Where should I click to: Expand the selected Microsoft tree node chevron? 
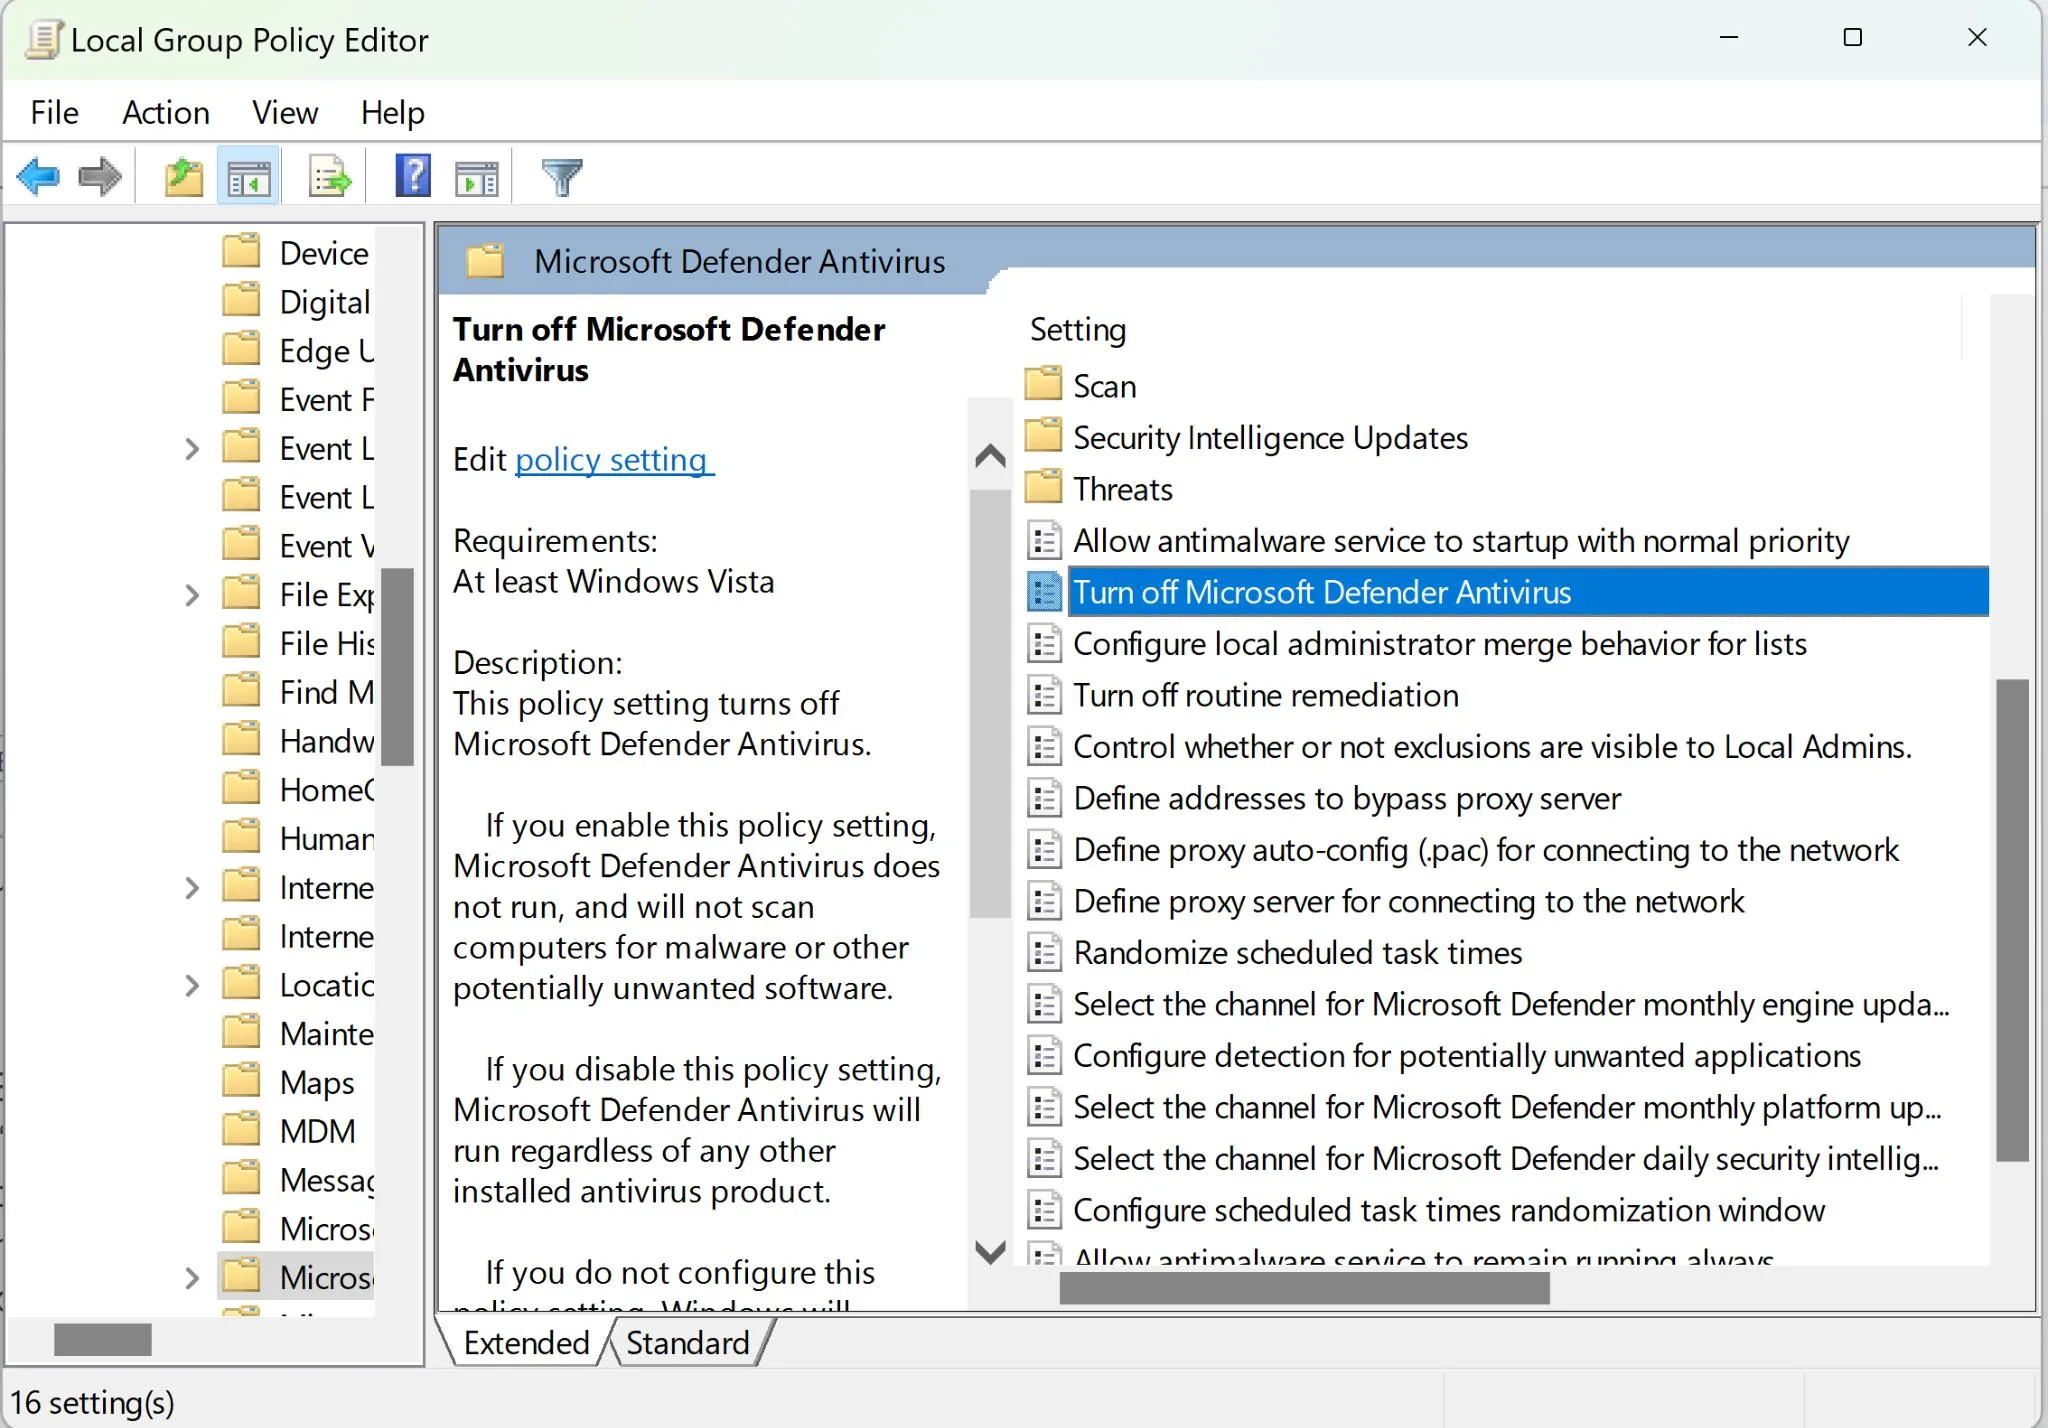click(192, 1277)
